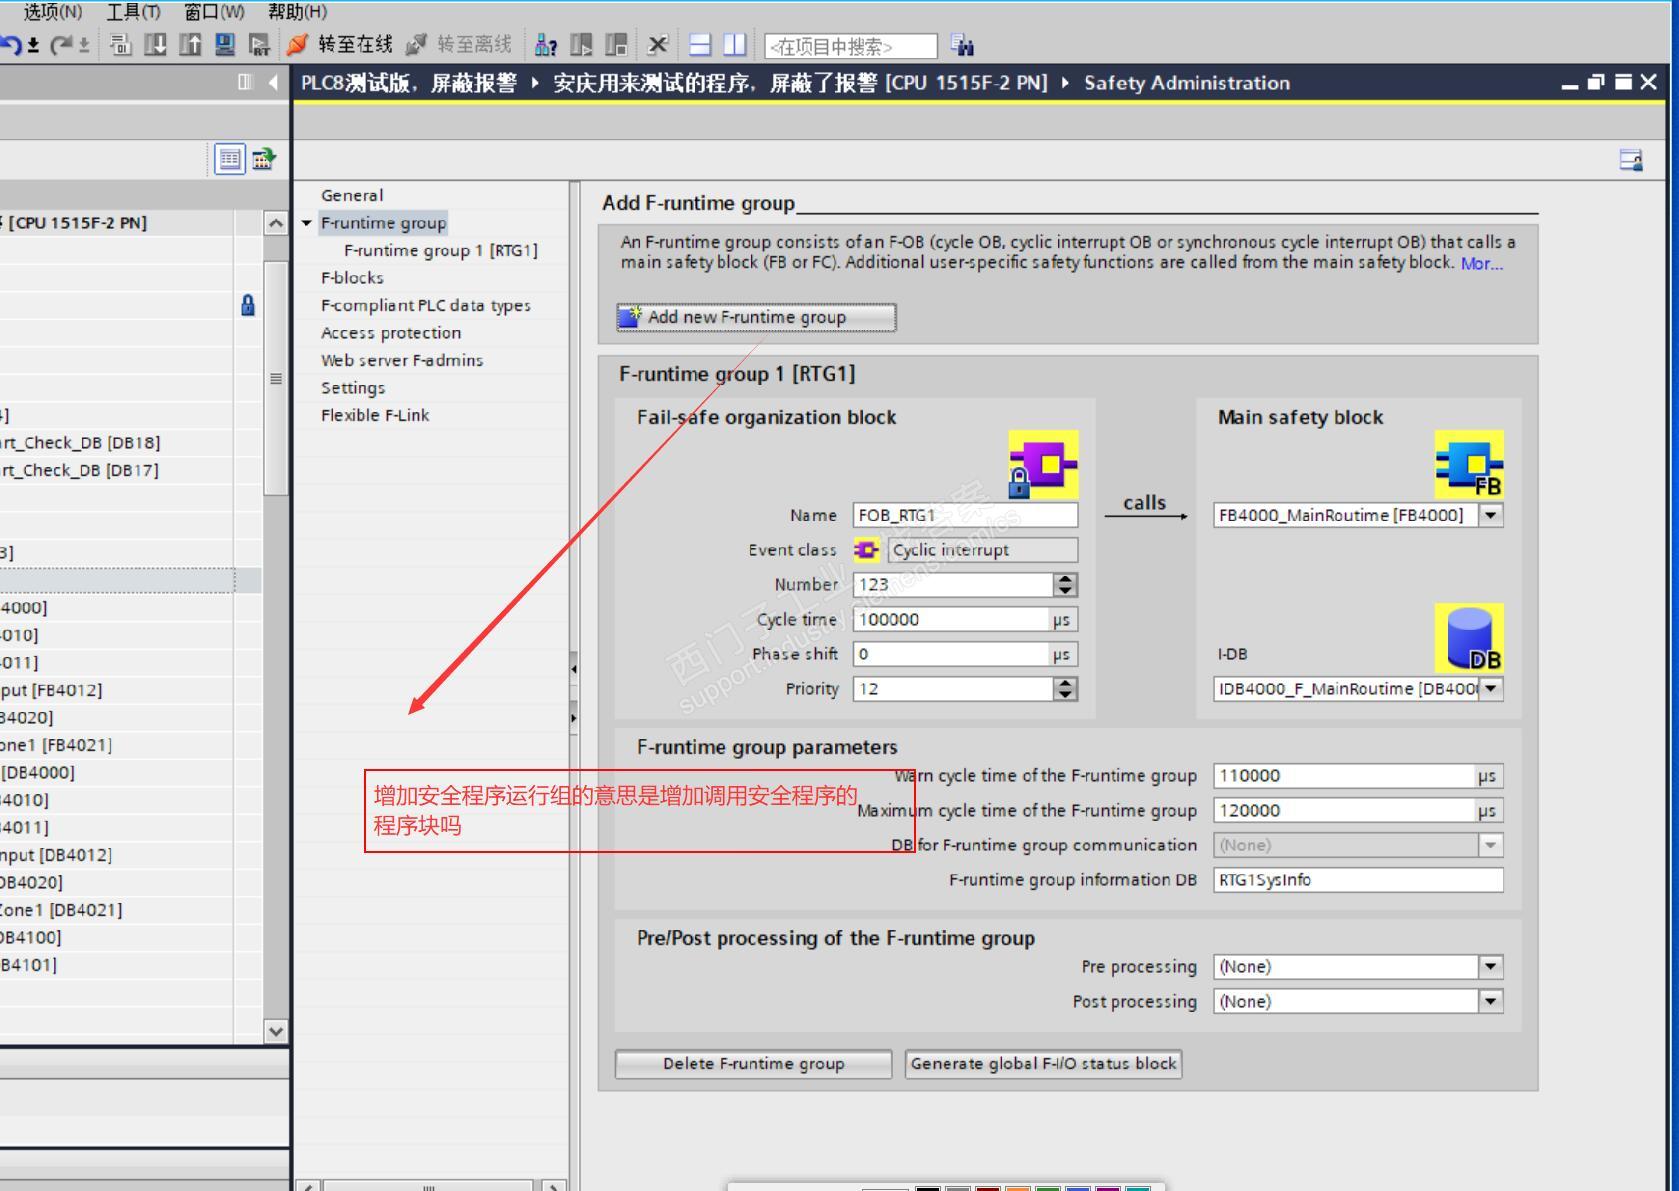Start the CPU using toolbar icon
The width and height of the screenshot is (1679, 1191).
581,45
